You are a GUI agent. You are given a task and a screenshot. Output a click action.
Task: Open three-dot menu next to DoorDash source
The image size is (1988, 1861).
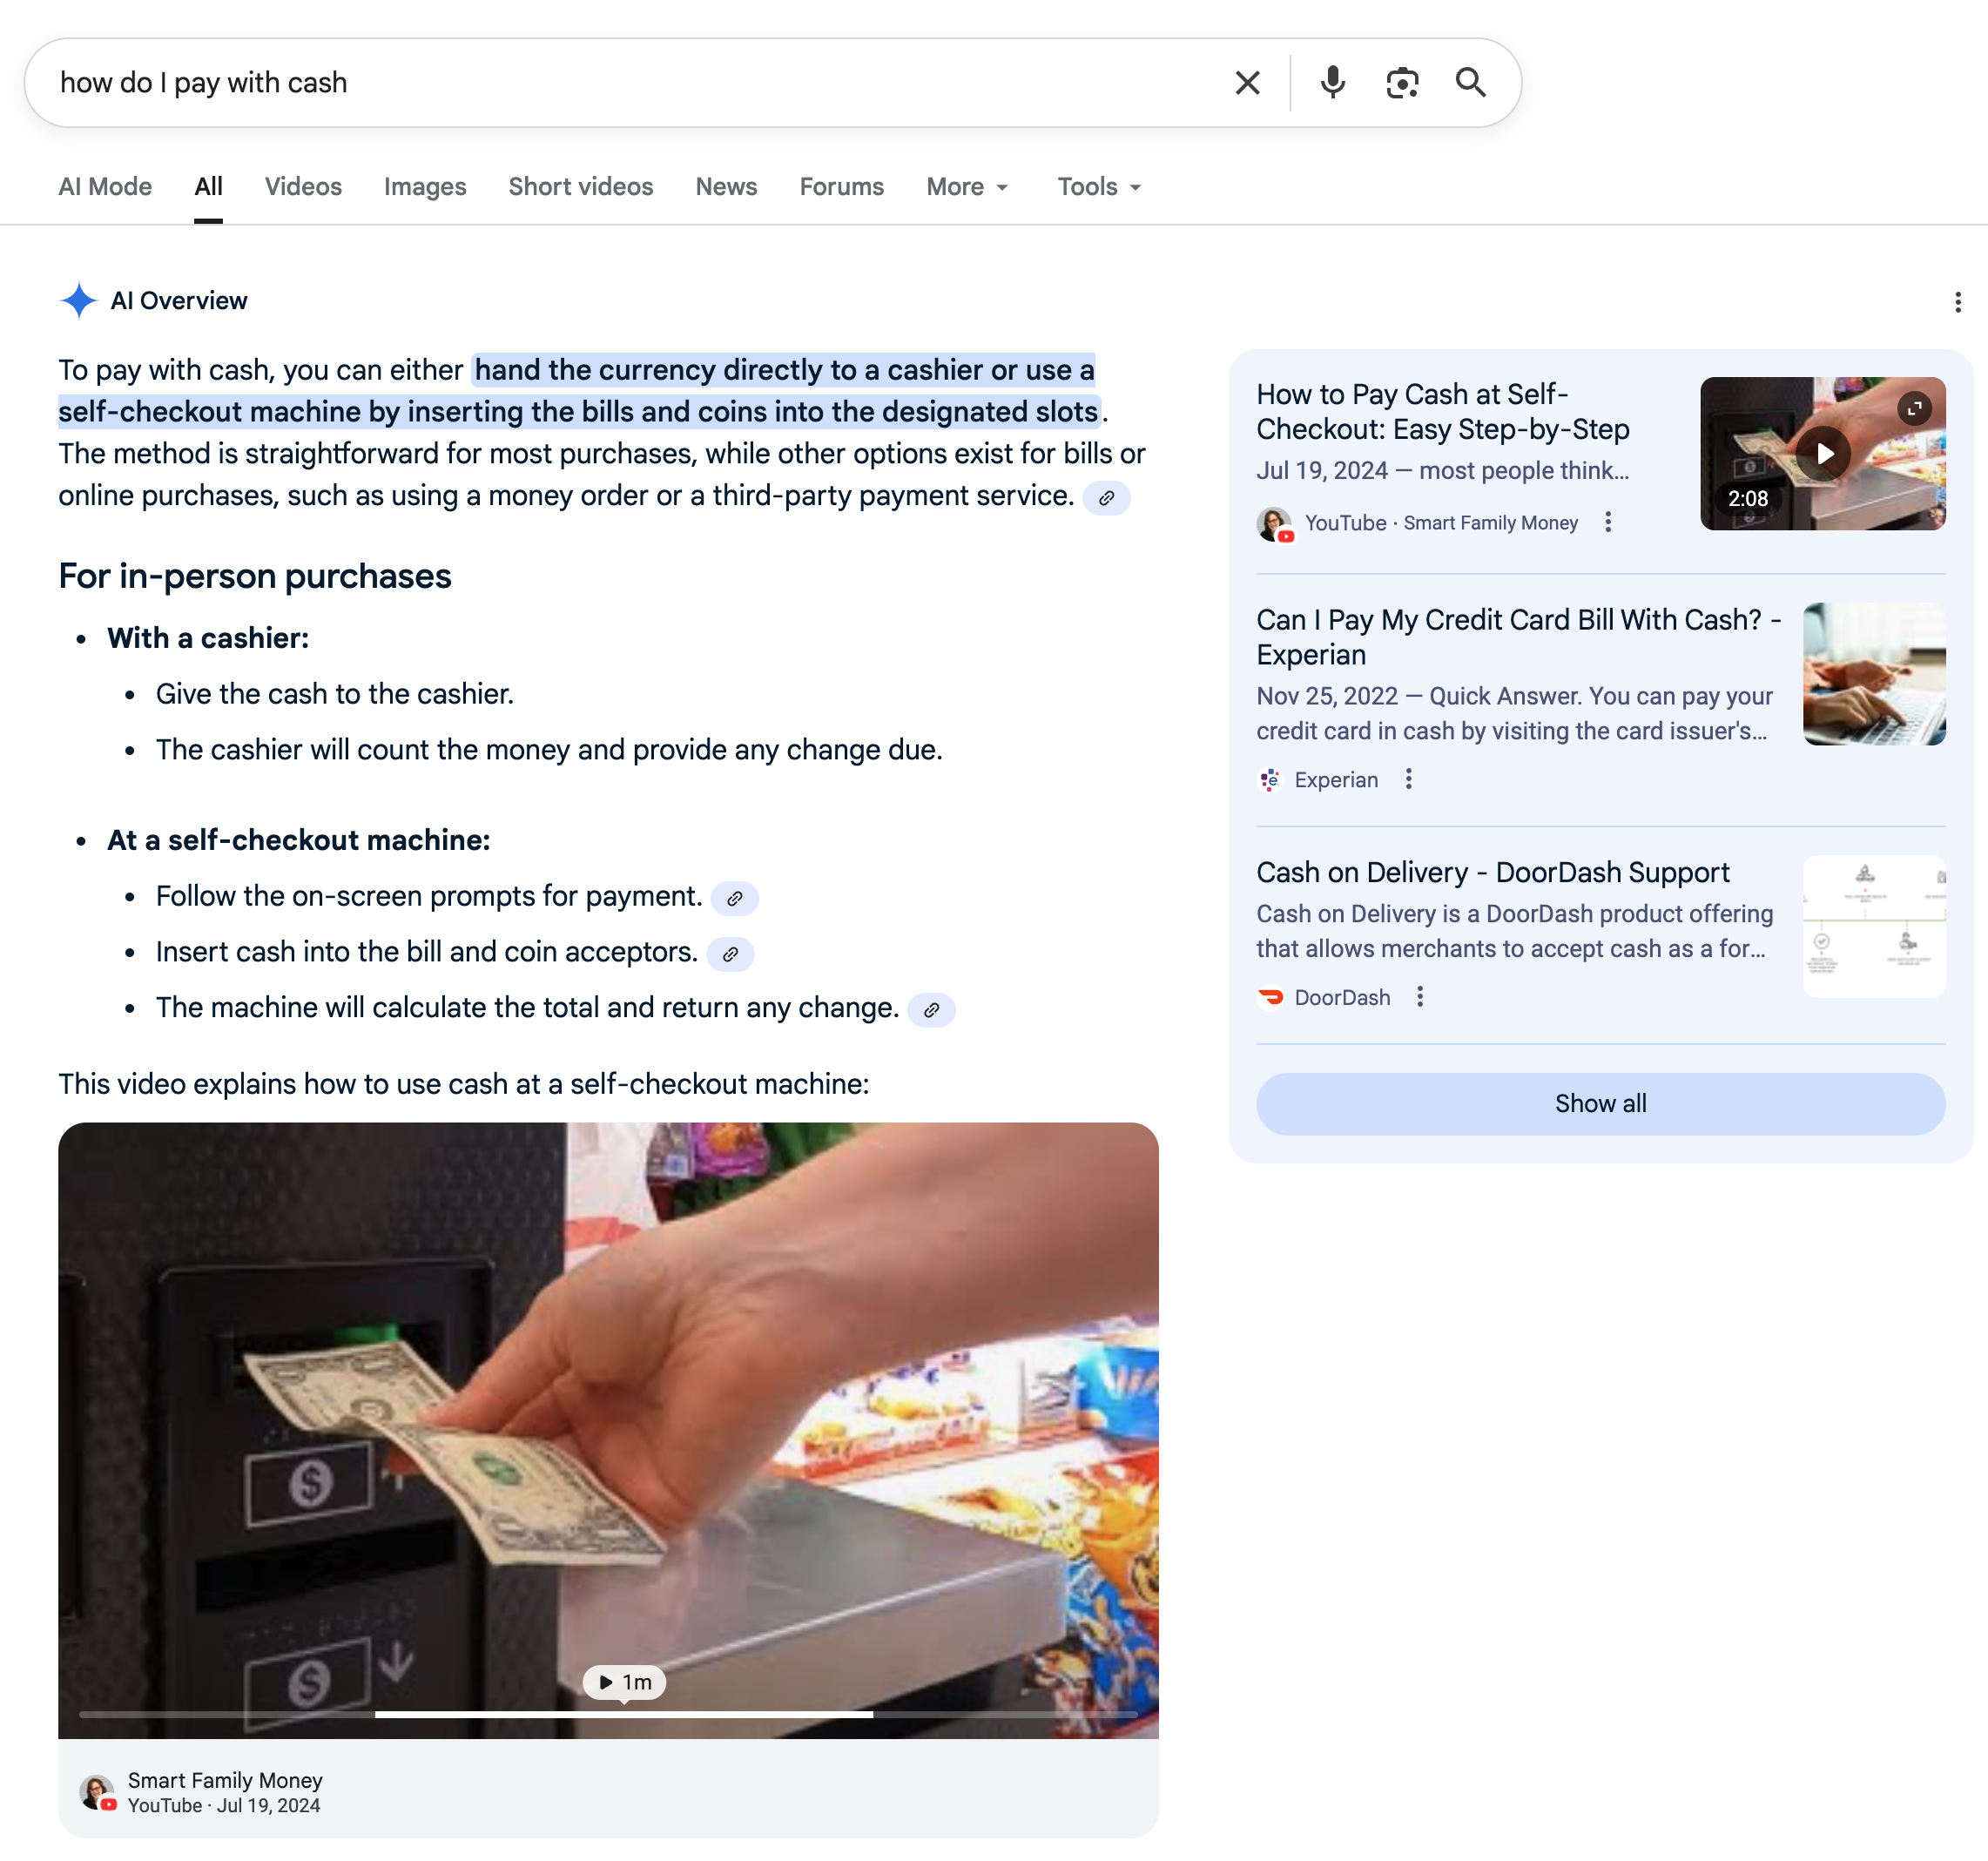(1419, 997)
